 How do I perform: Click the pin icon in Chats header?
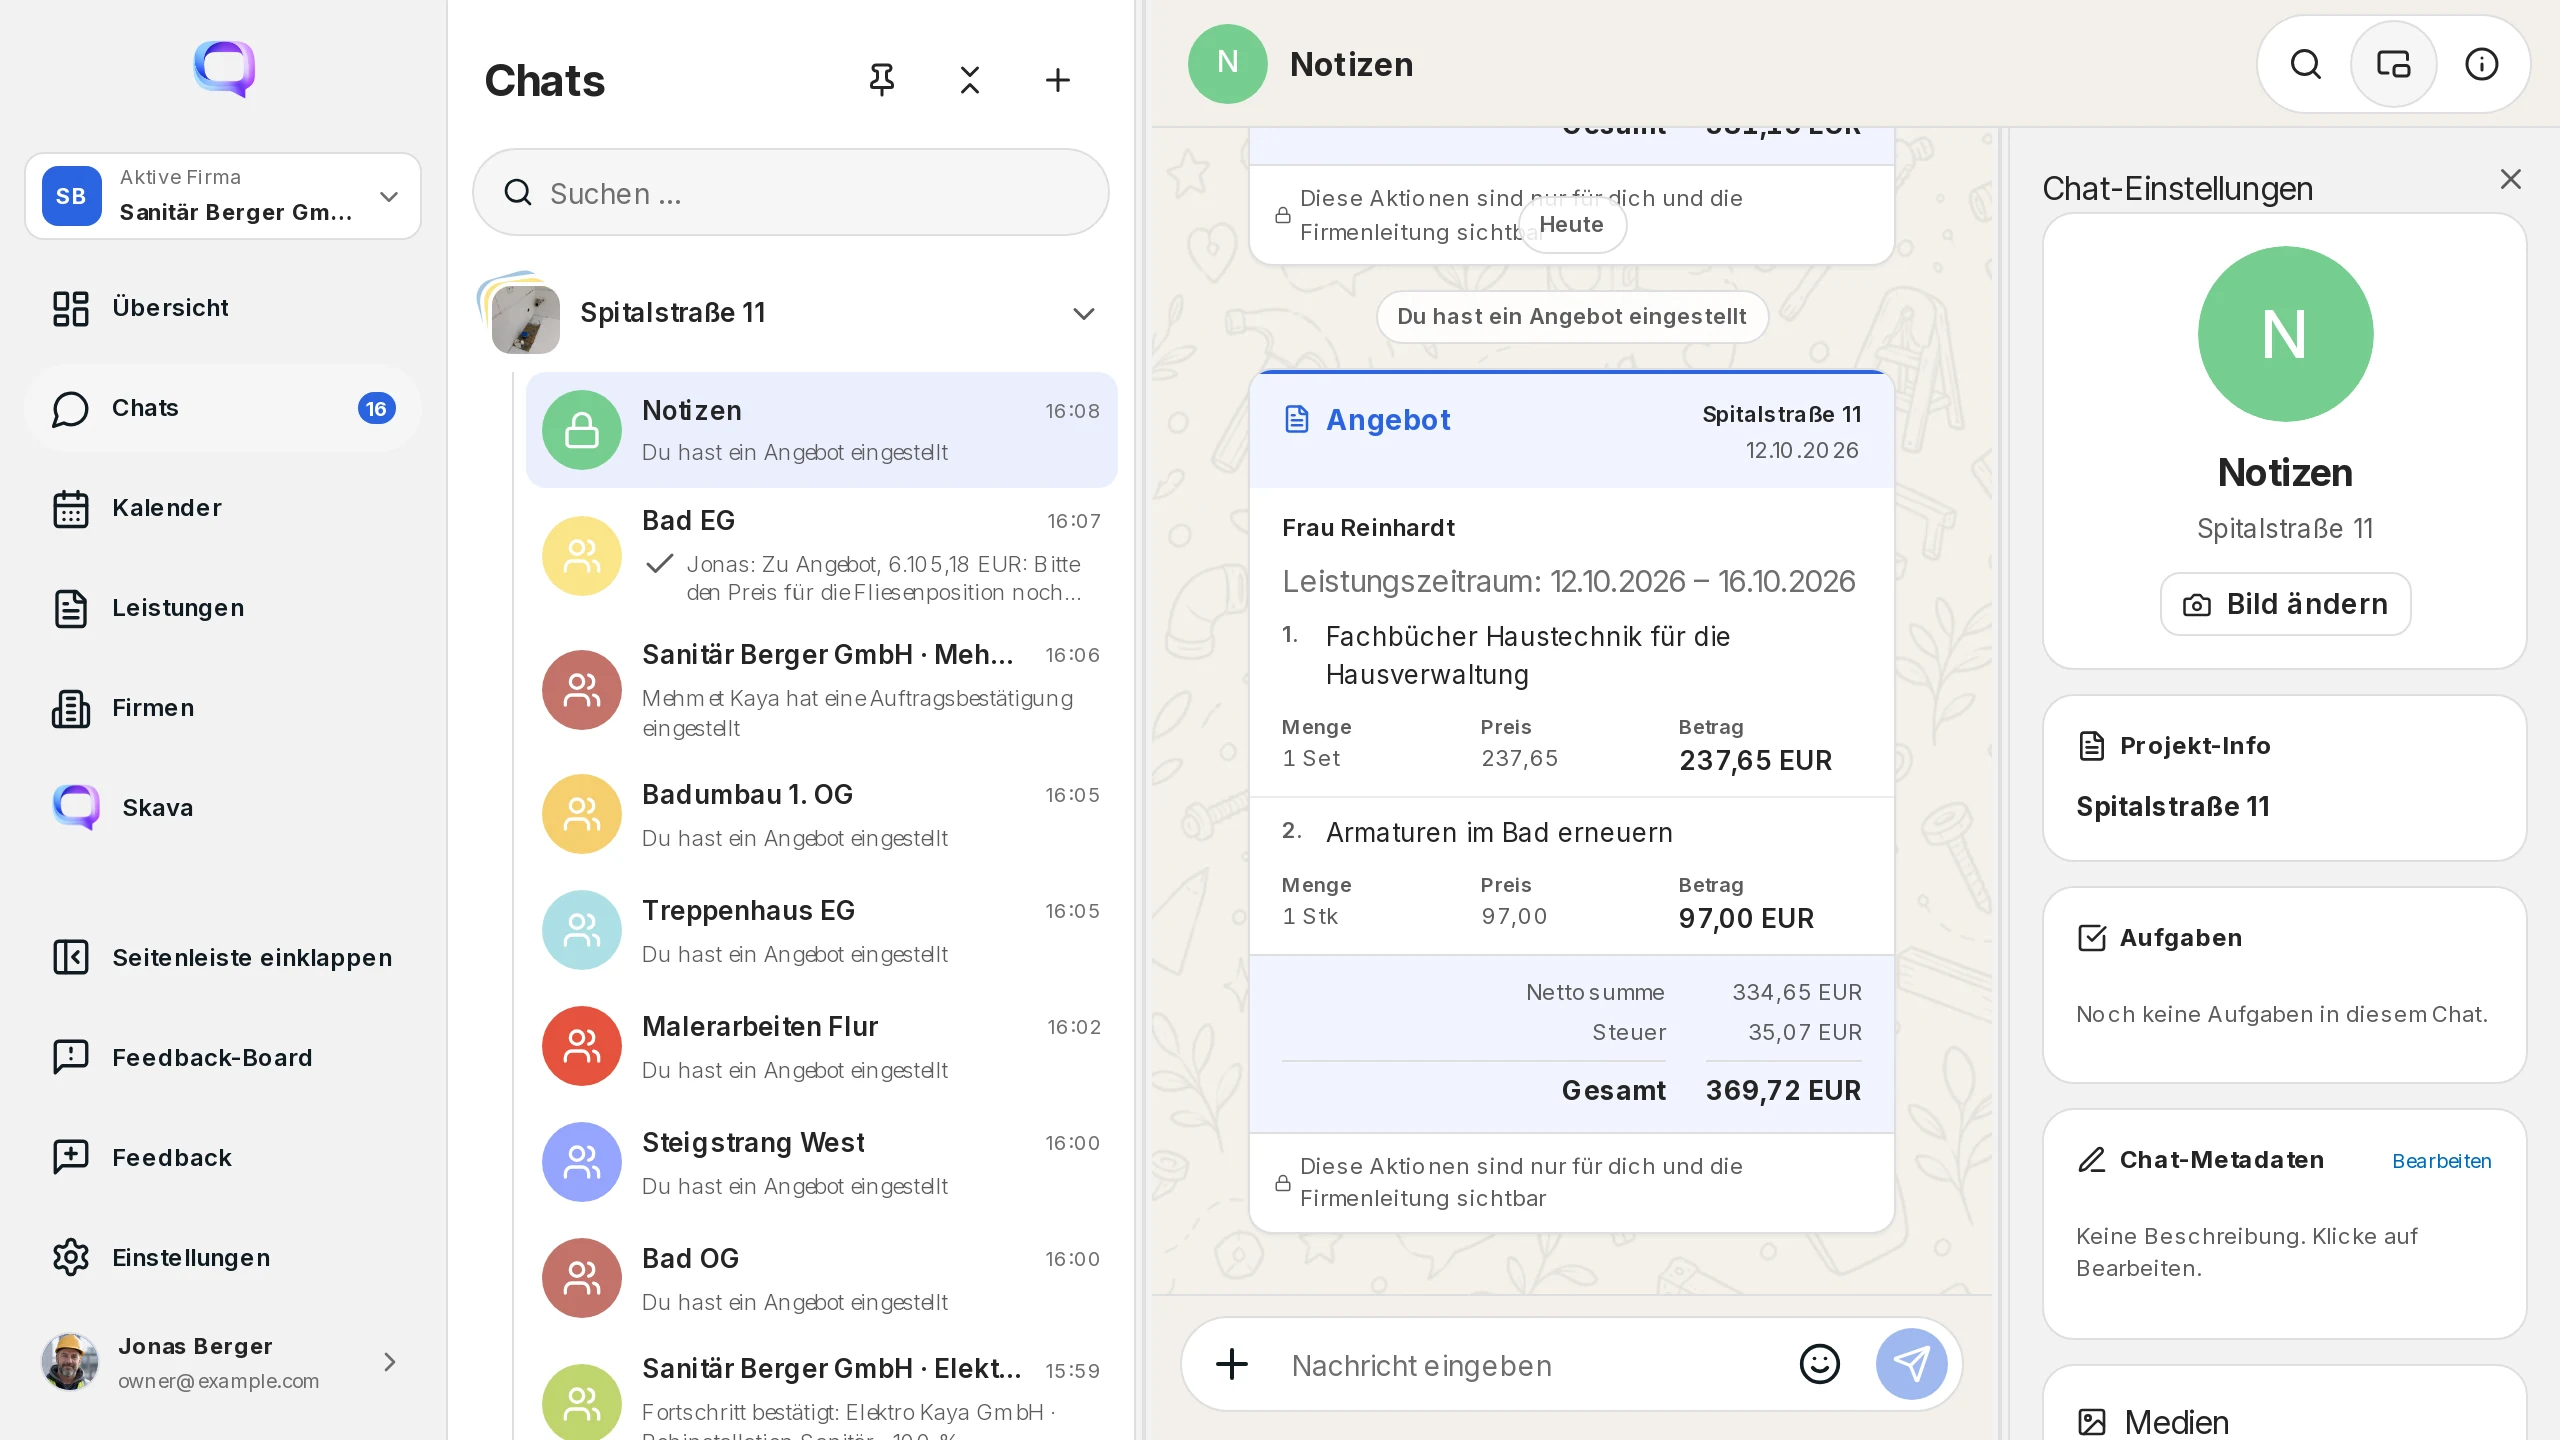[x=881, y=80]
